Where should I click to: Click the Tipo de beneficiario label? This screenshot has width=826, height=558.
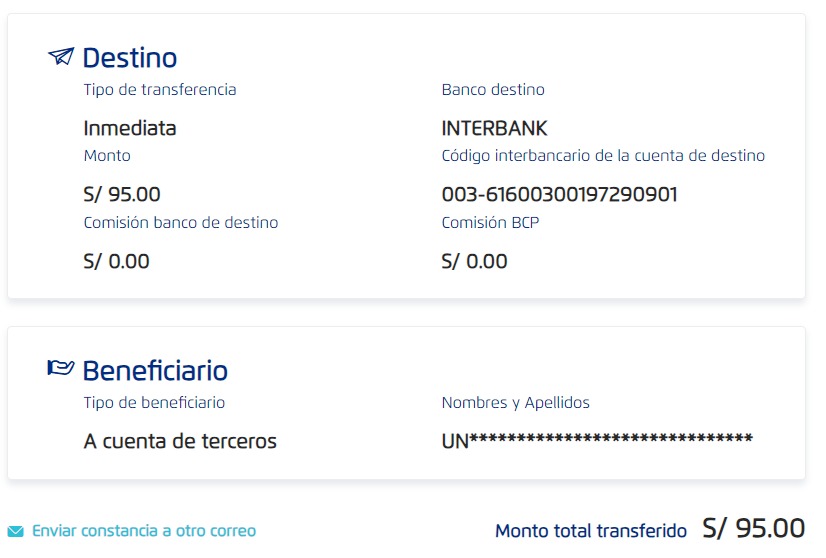point(154,403)
